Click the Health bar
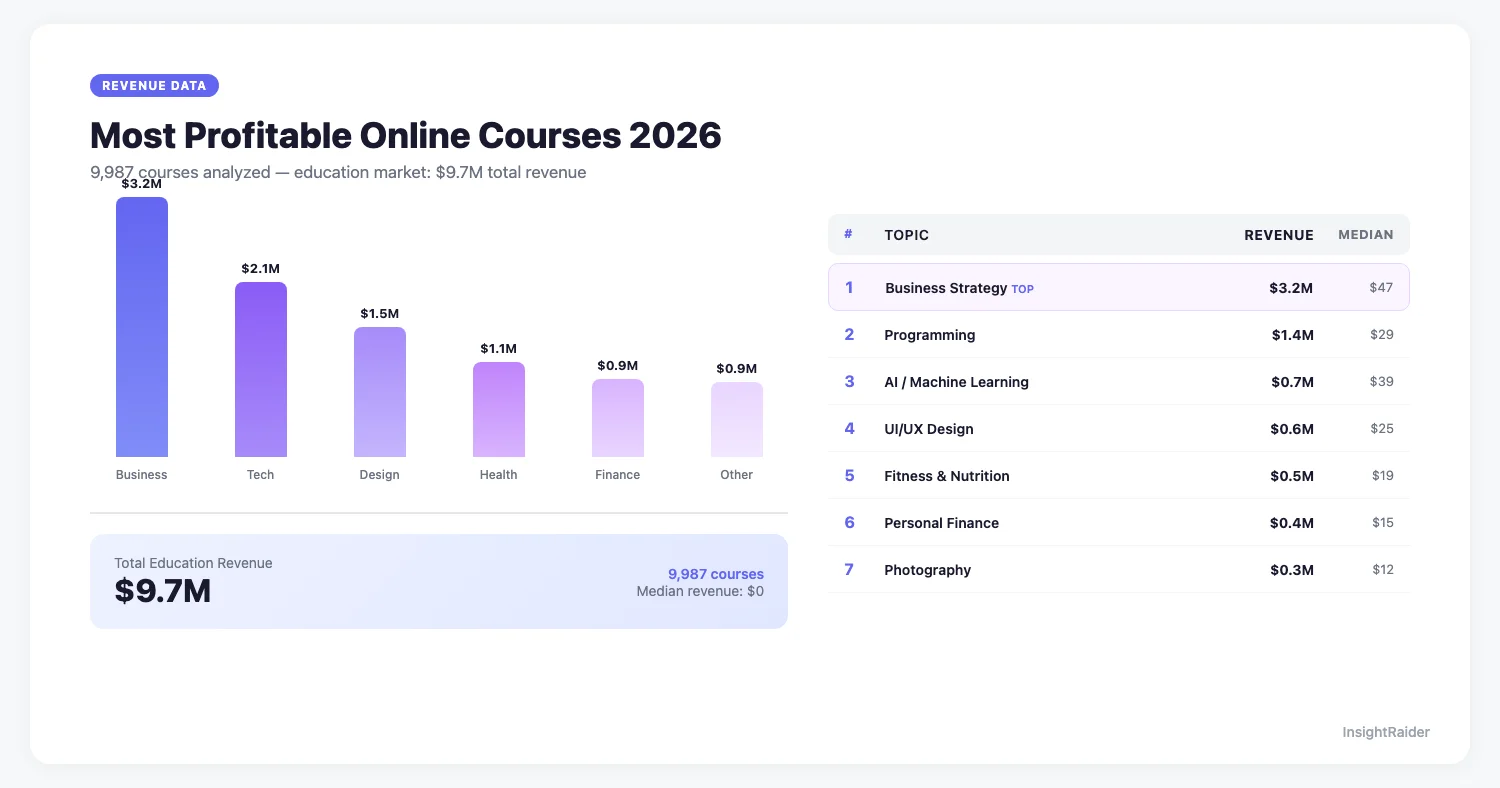 pos(498,408)
